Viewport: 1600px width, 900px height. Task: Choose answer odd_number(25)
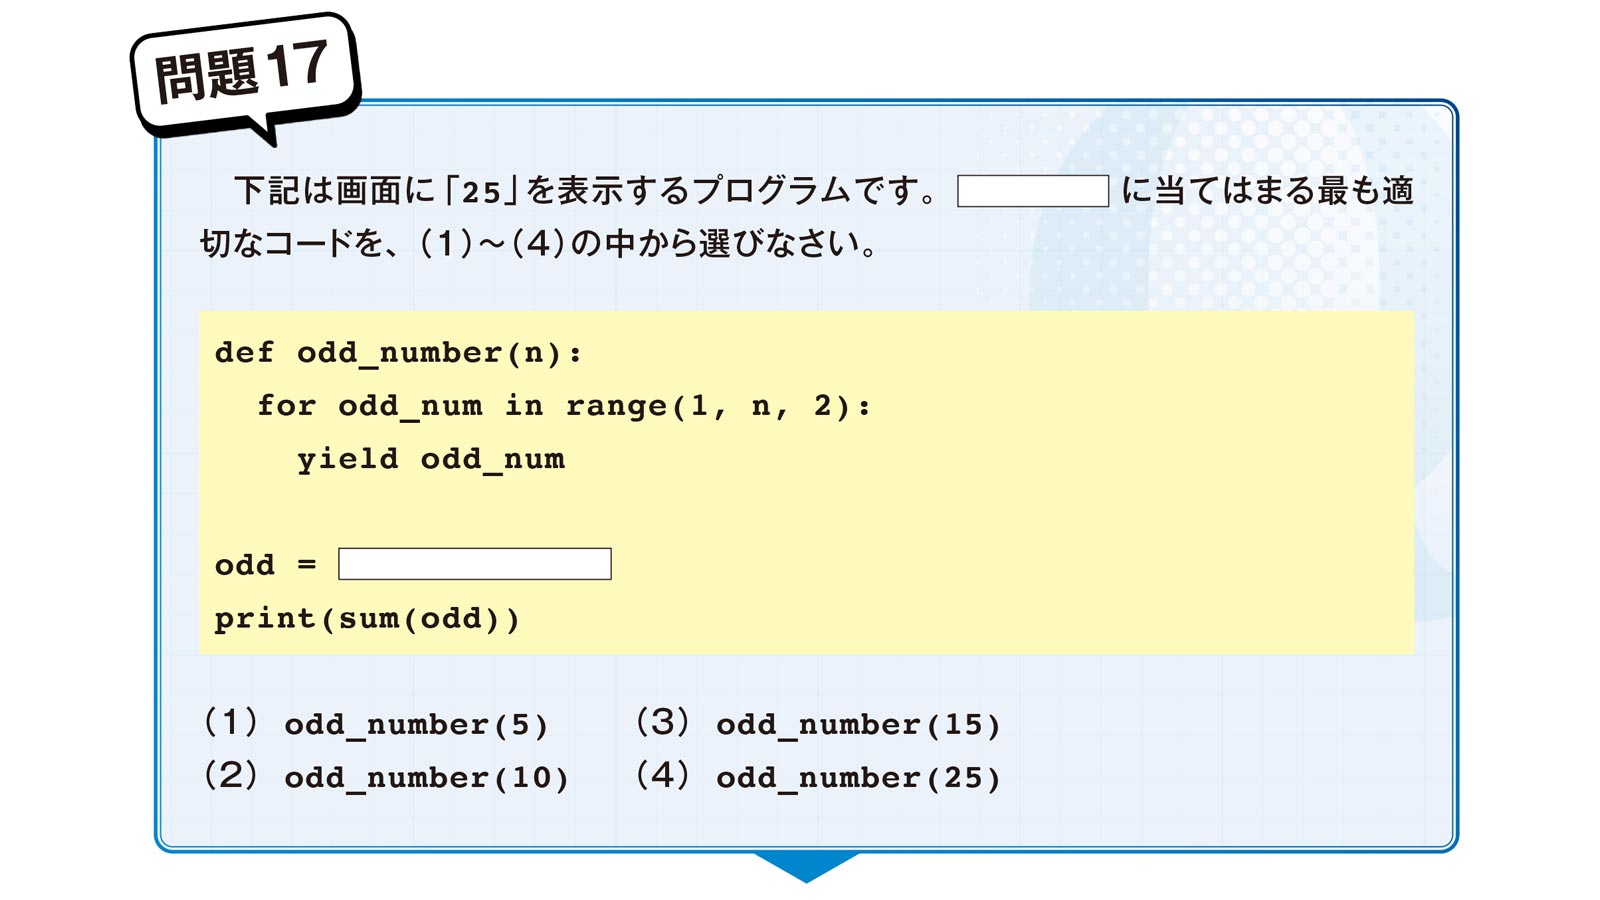858,778
